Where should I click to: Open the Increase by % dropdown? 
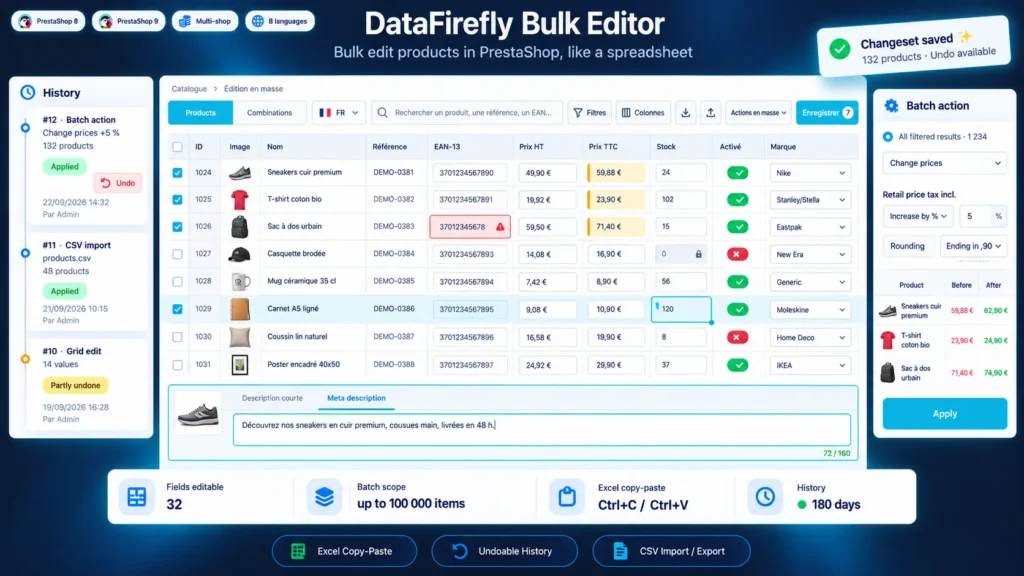click(x=918, y=216)
